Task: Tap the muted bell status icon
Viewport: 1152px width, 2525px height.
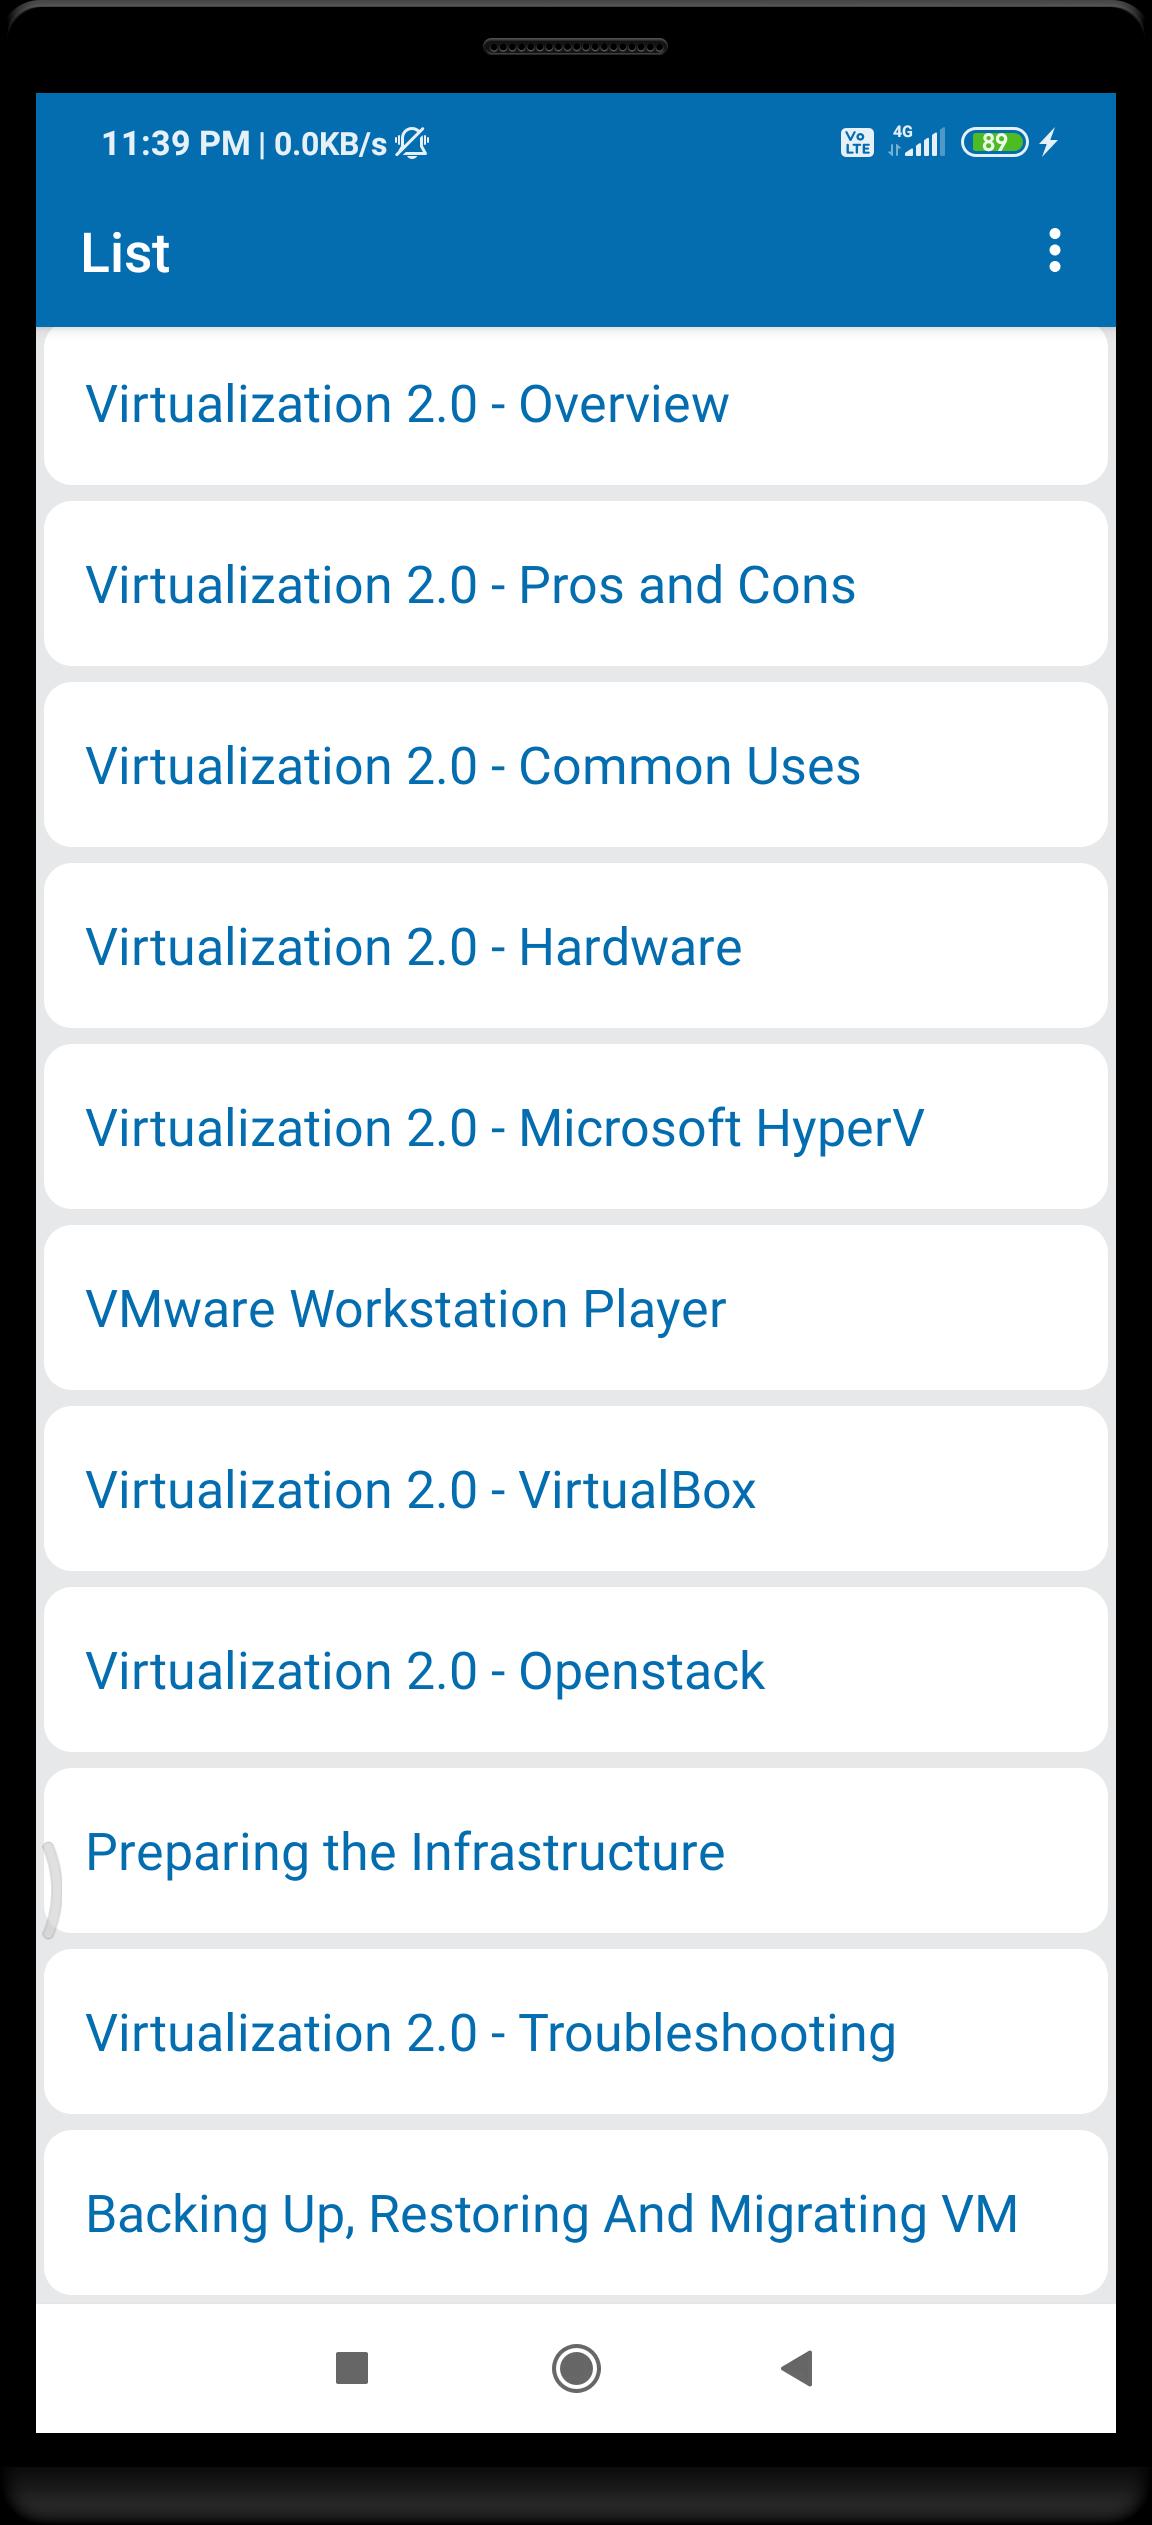Action: [x=412, y=144]
